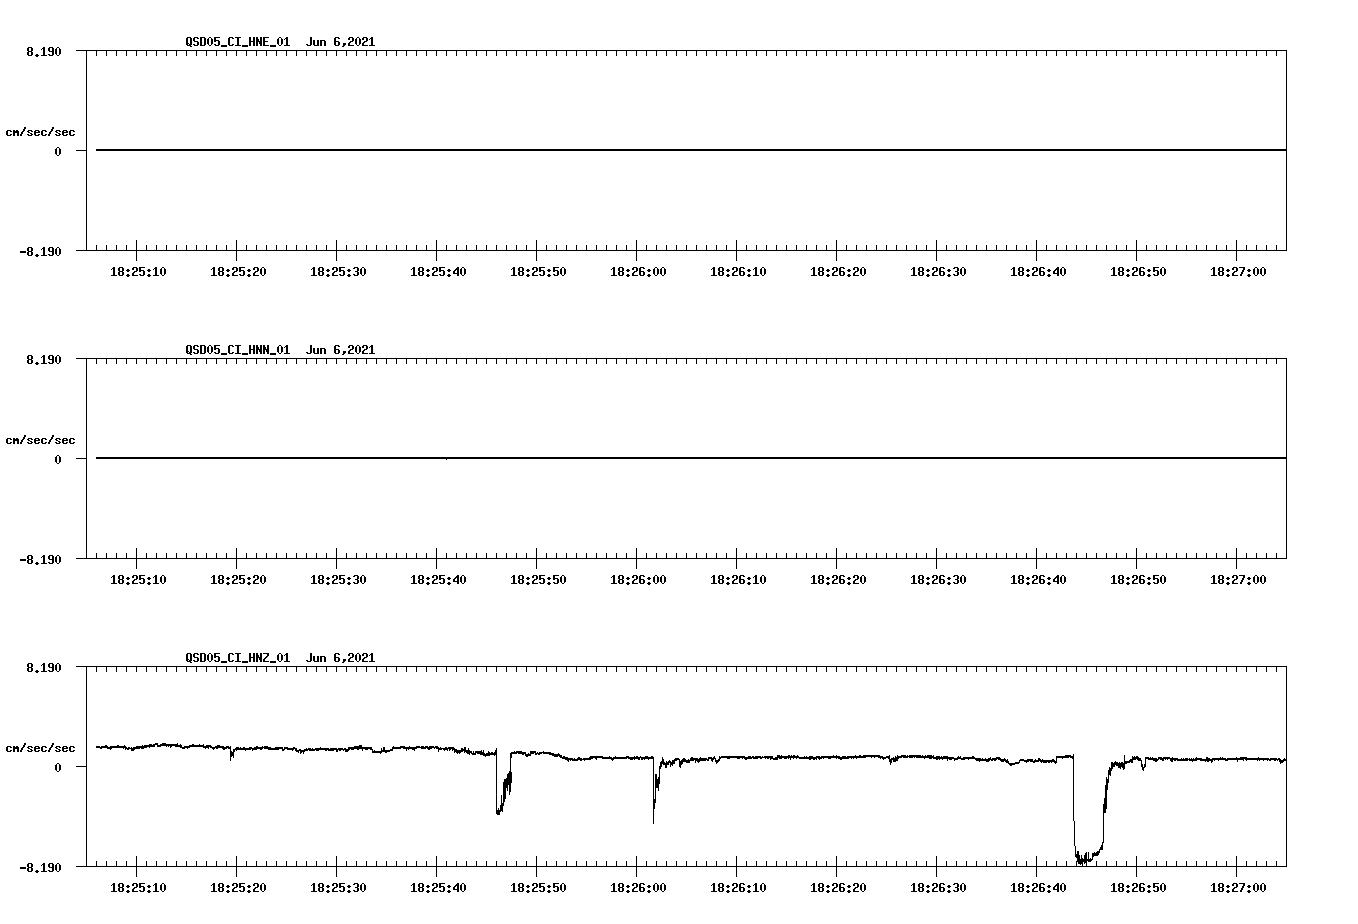Select the -8.190 lower limit on HNN plot
The image size is (1358, 924).
[x=41, y=559]
